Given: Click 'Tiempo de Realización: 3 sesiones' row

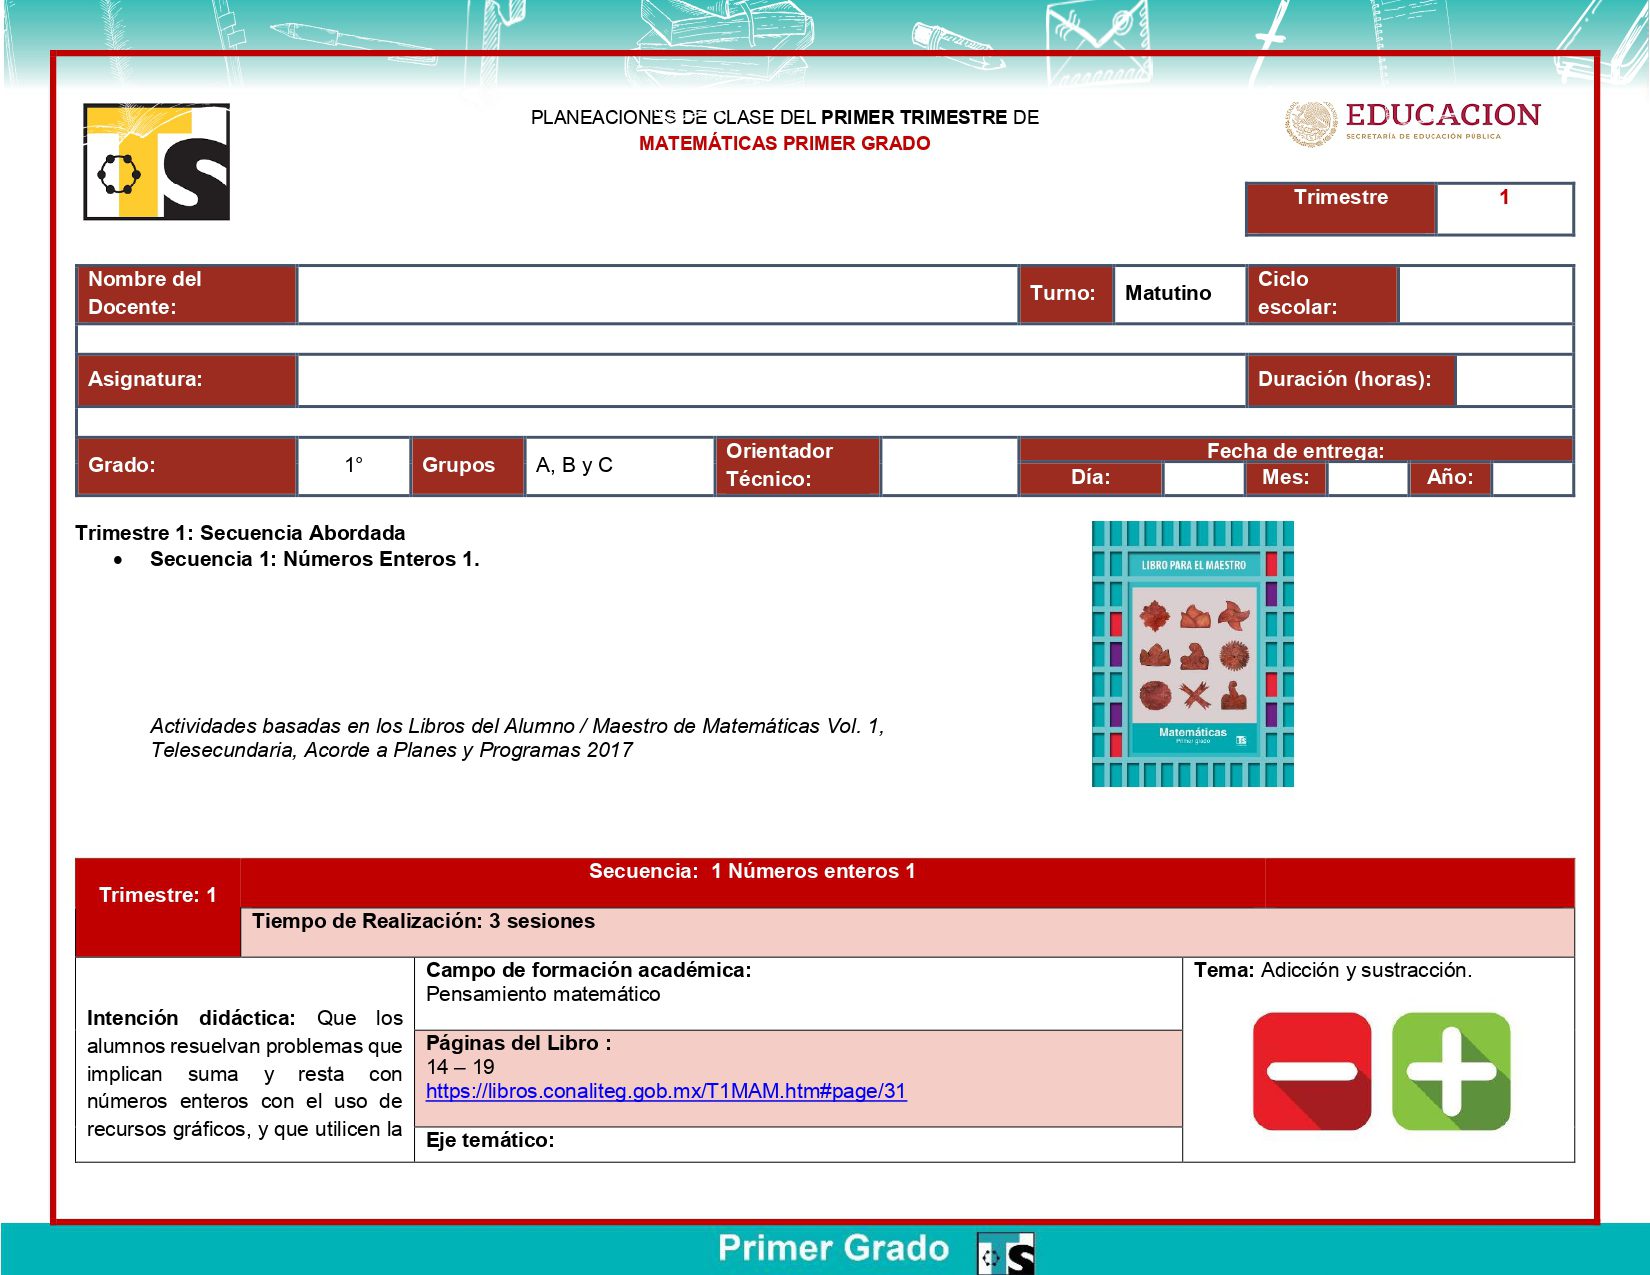Looking at the screenshot, I should tap(907, 932).
